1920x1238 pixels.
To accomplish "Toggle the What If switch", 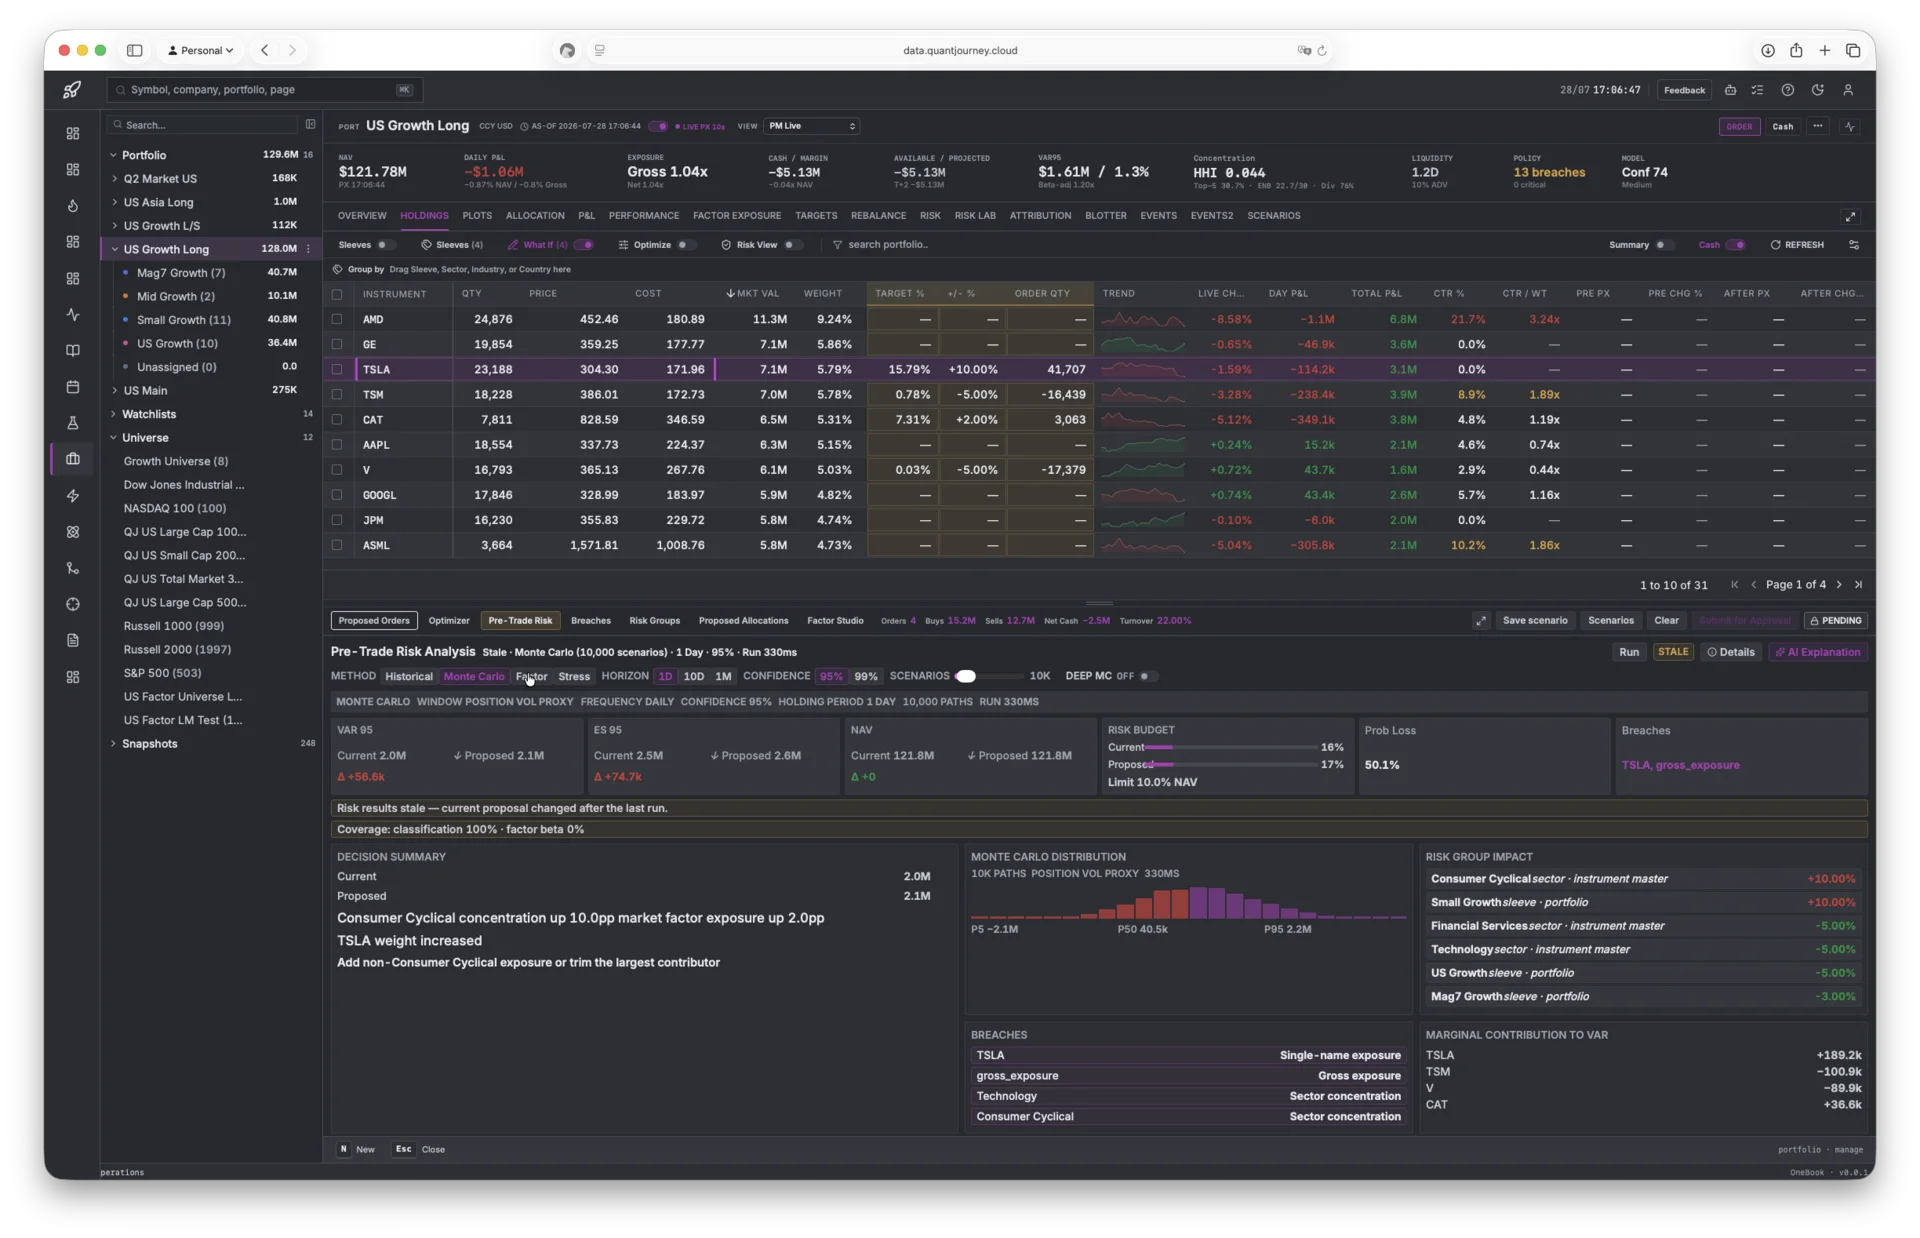I will [584, 245].
